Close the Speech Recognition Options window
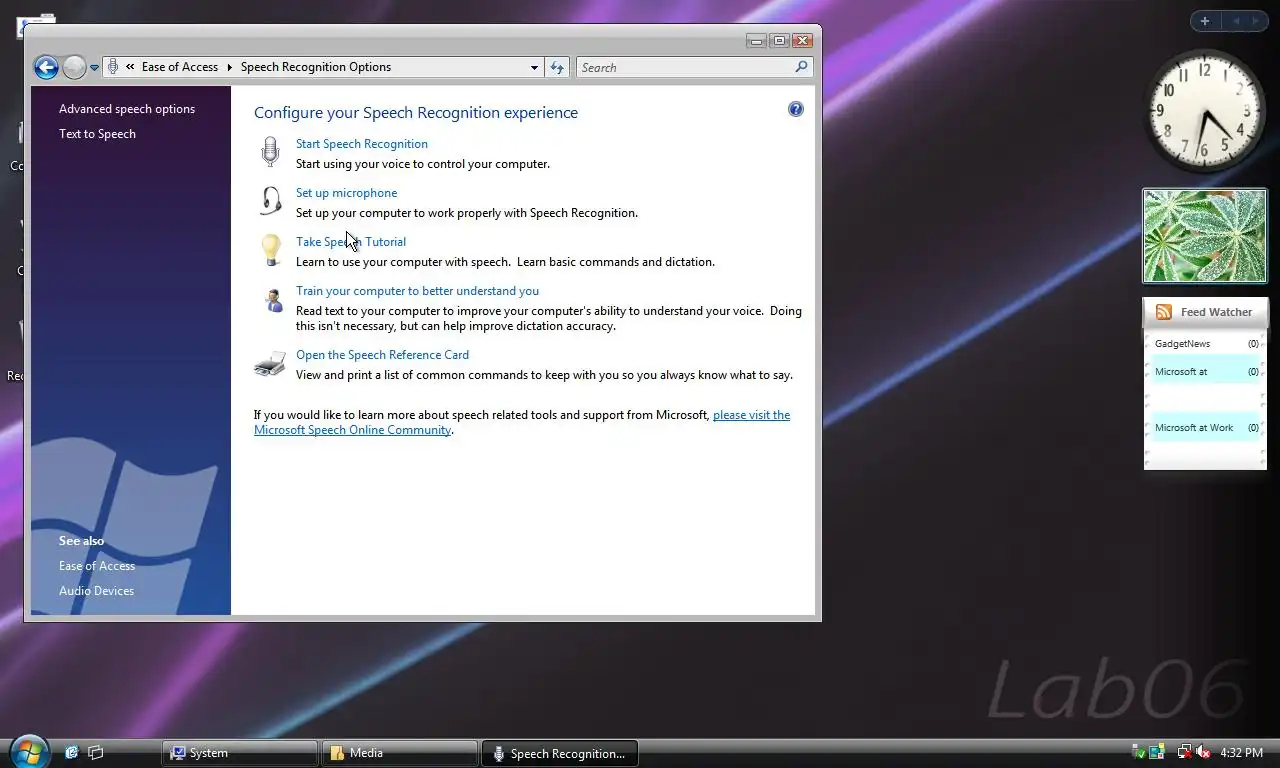Image resolution: width=1280 pixels, height=768 pixels. tap(803, 41)
